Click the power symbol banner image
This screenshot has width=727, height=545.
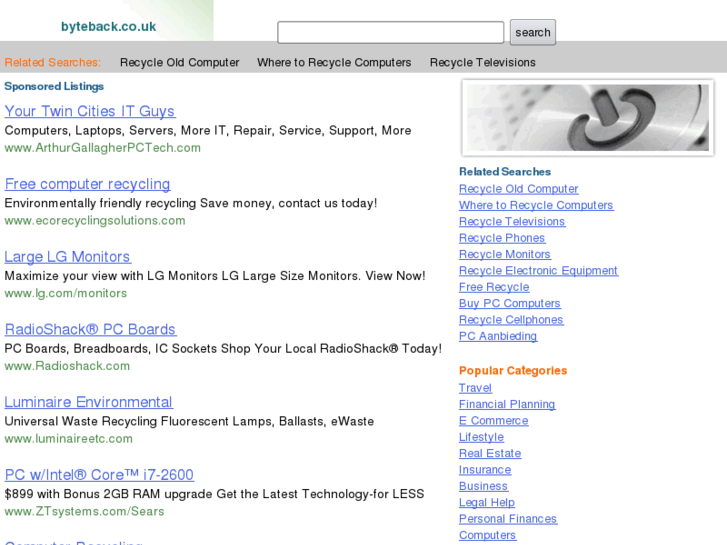[587, 117]
